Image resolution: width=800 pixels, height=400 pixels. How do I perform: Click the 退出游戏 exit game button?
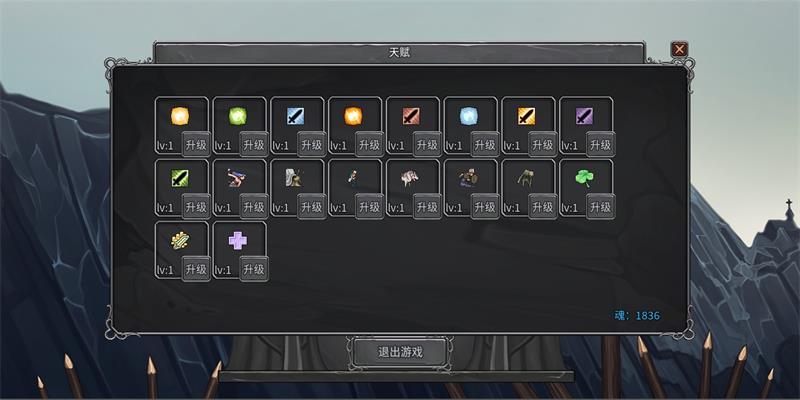click(x=400, y=353)
